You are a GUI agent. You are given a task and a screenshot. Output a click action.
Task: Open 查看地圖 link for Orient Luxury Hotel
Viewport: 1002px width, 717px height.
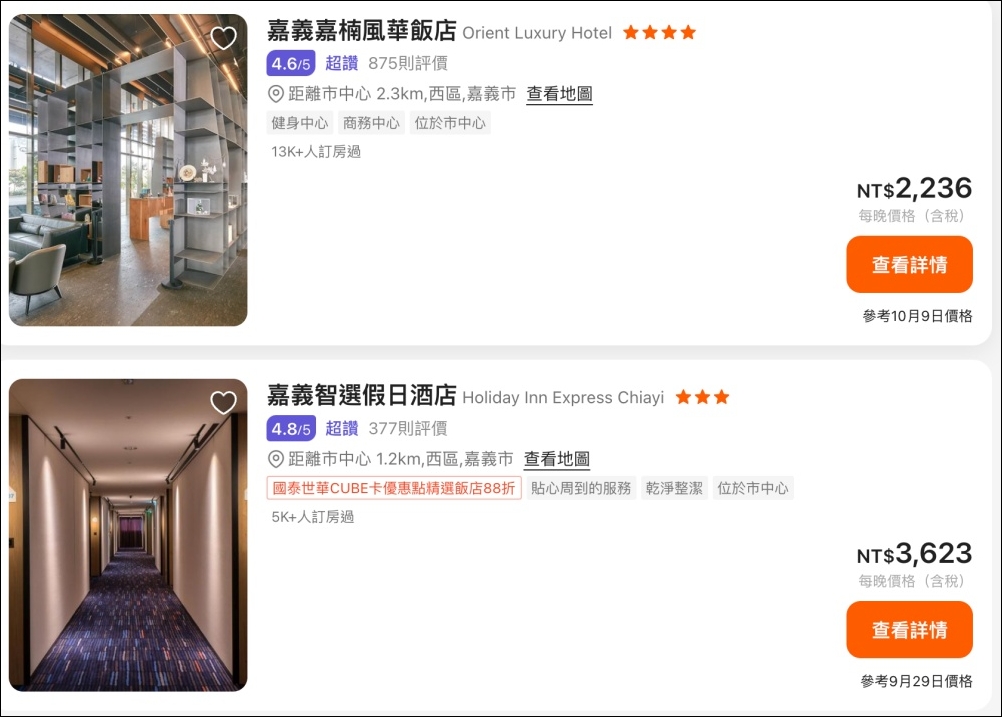pos(559,94)
